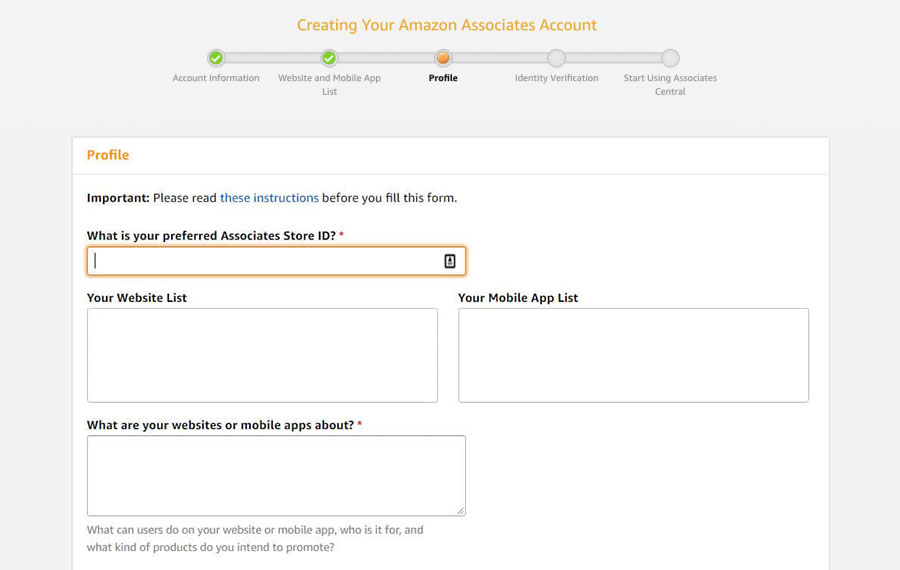
Task: Click the Website and Mobile App List checkmark
Action: coord(329,58)
